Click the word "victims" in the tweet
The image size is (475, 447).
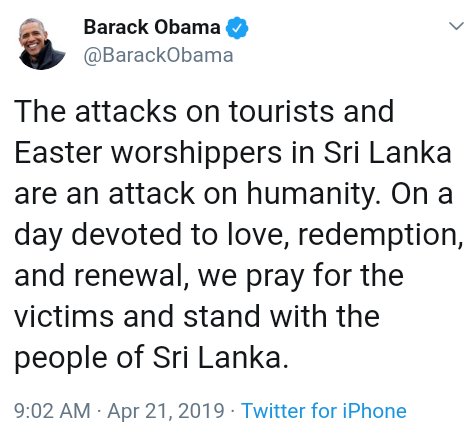coord(64,317)
